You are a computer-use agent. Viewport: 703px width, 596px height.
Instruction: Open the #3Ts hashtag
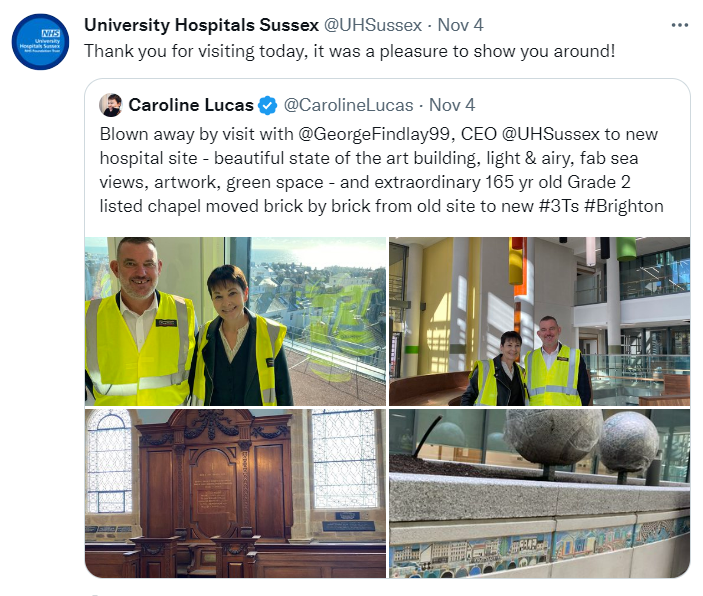click(559, 206)
